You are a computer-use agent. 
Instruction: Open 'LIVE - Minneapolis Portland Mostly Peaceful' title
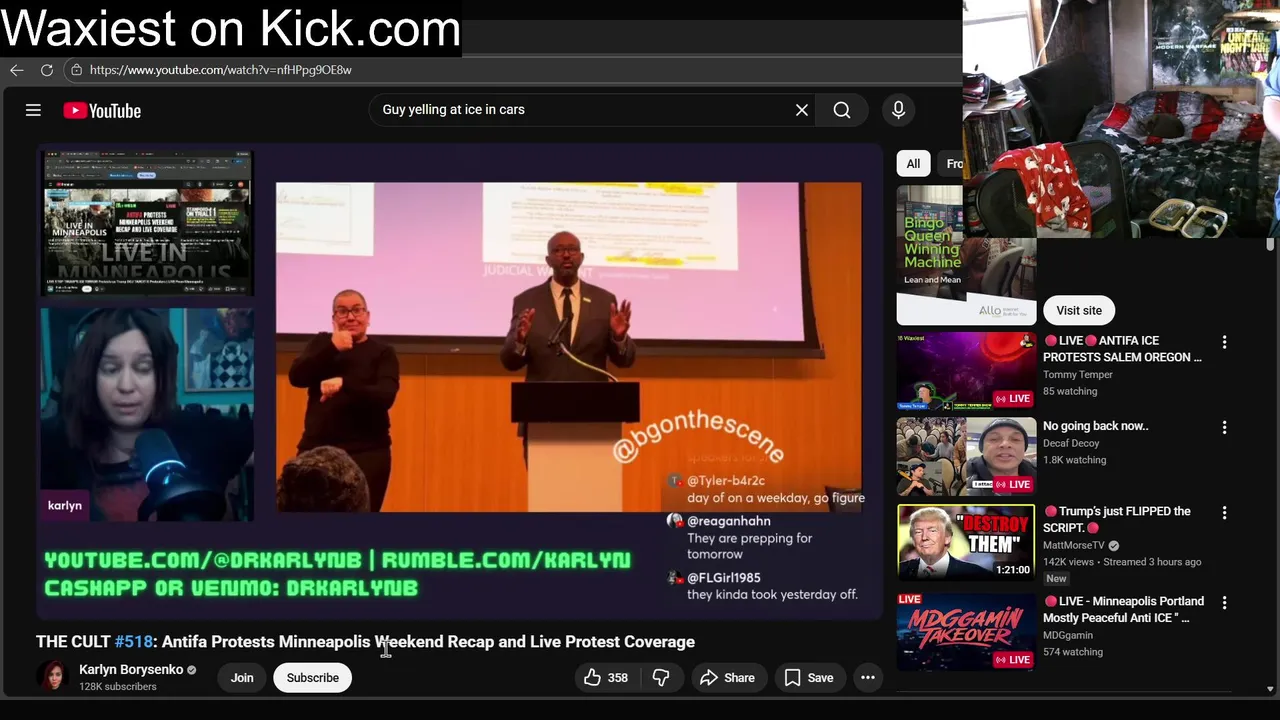click(x=1123, y=609)
